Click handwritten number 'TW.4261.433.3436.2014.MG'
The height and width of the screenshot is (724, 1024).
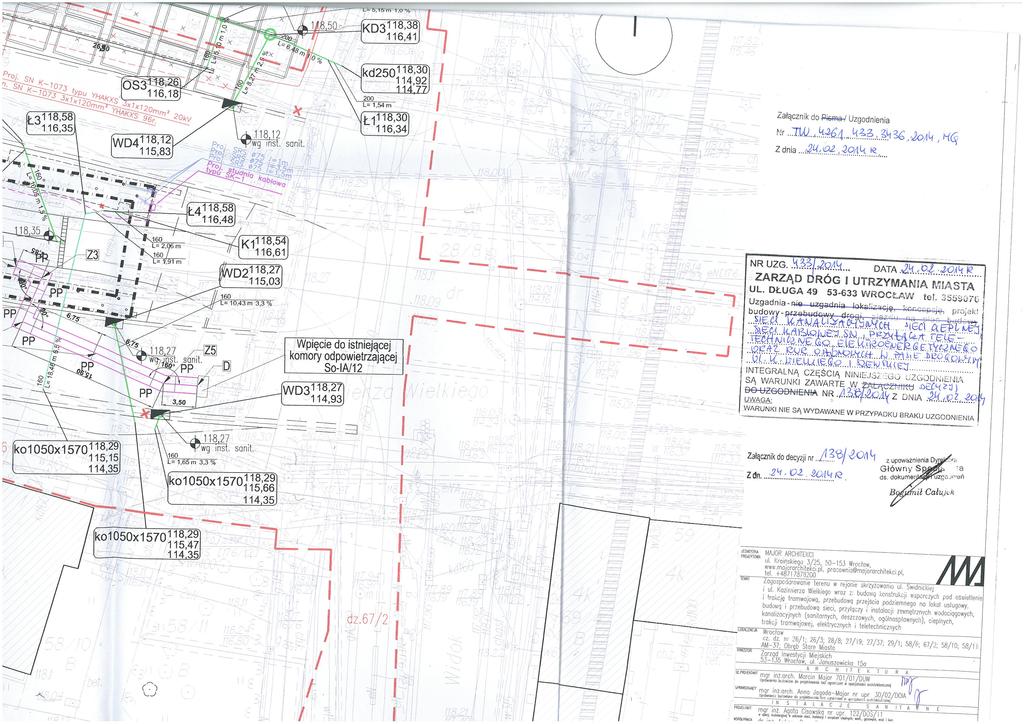pos(875,136)
